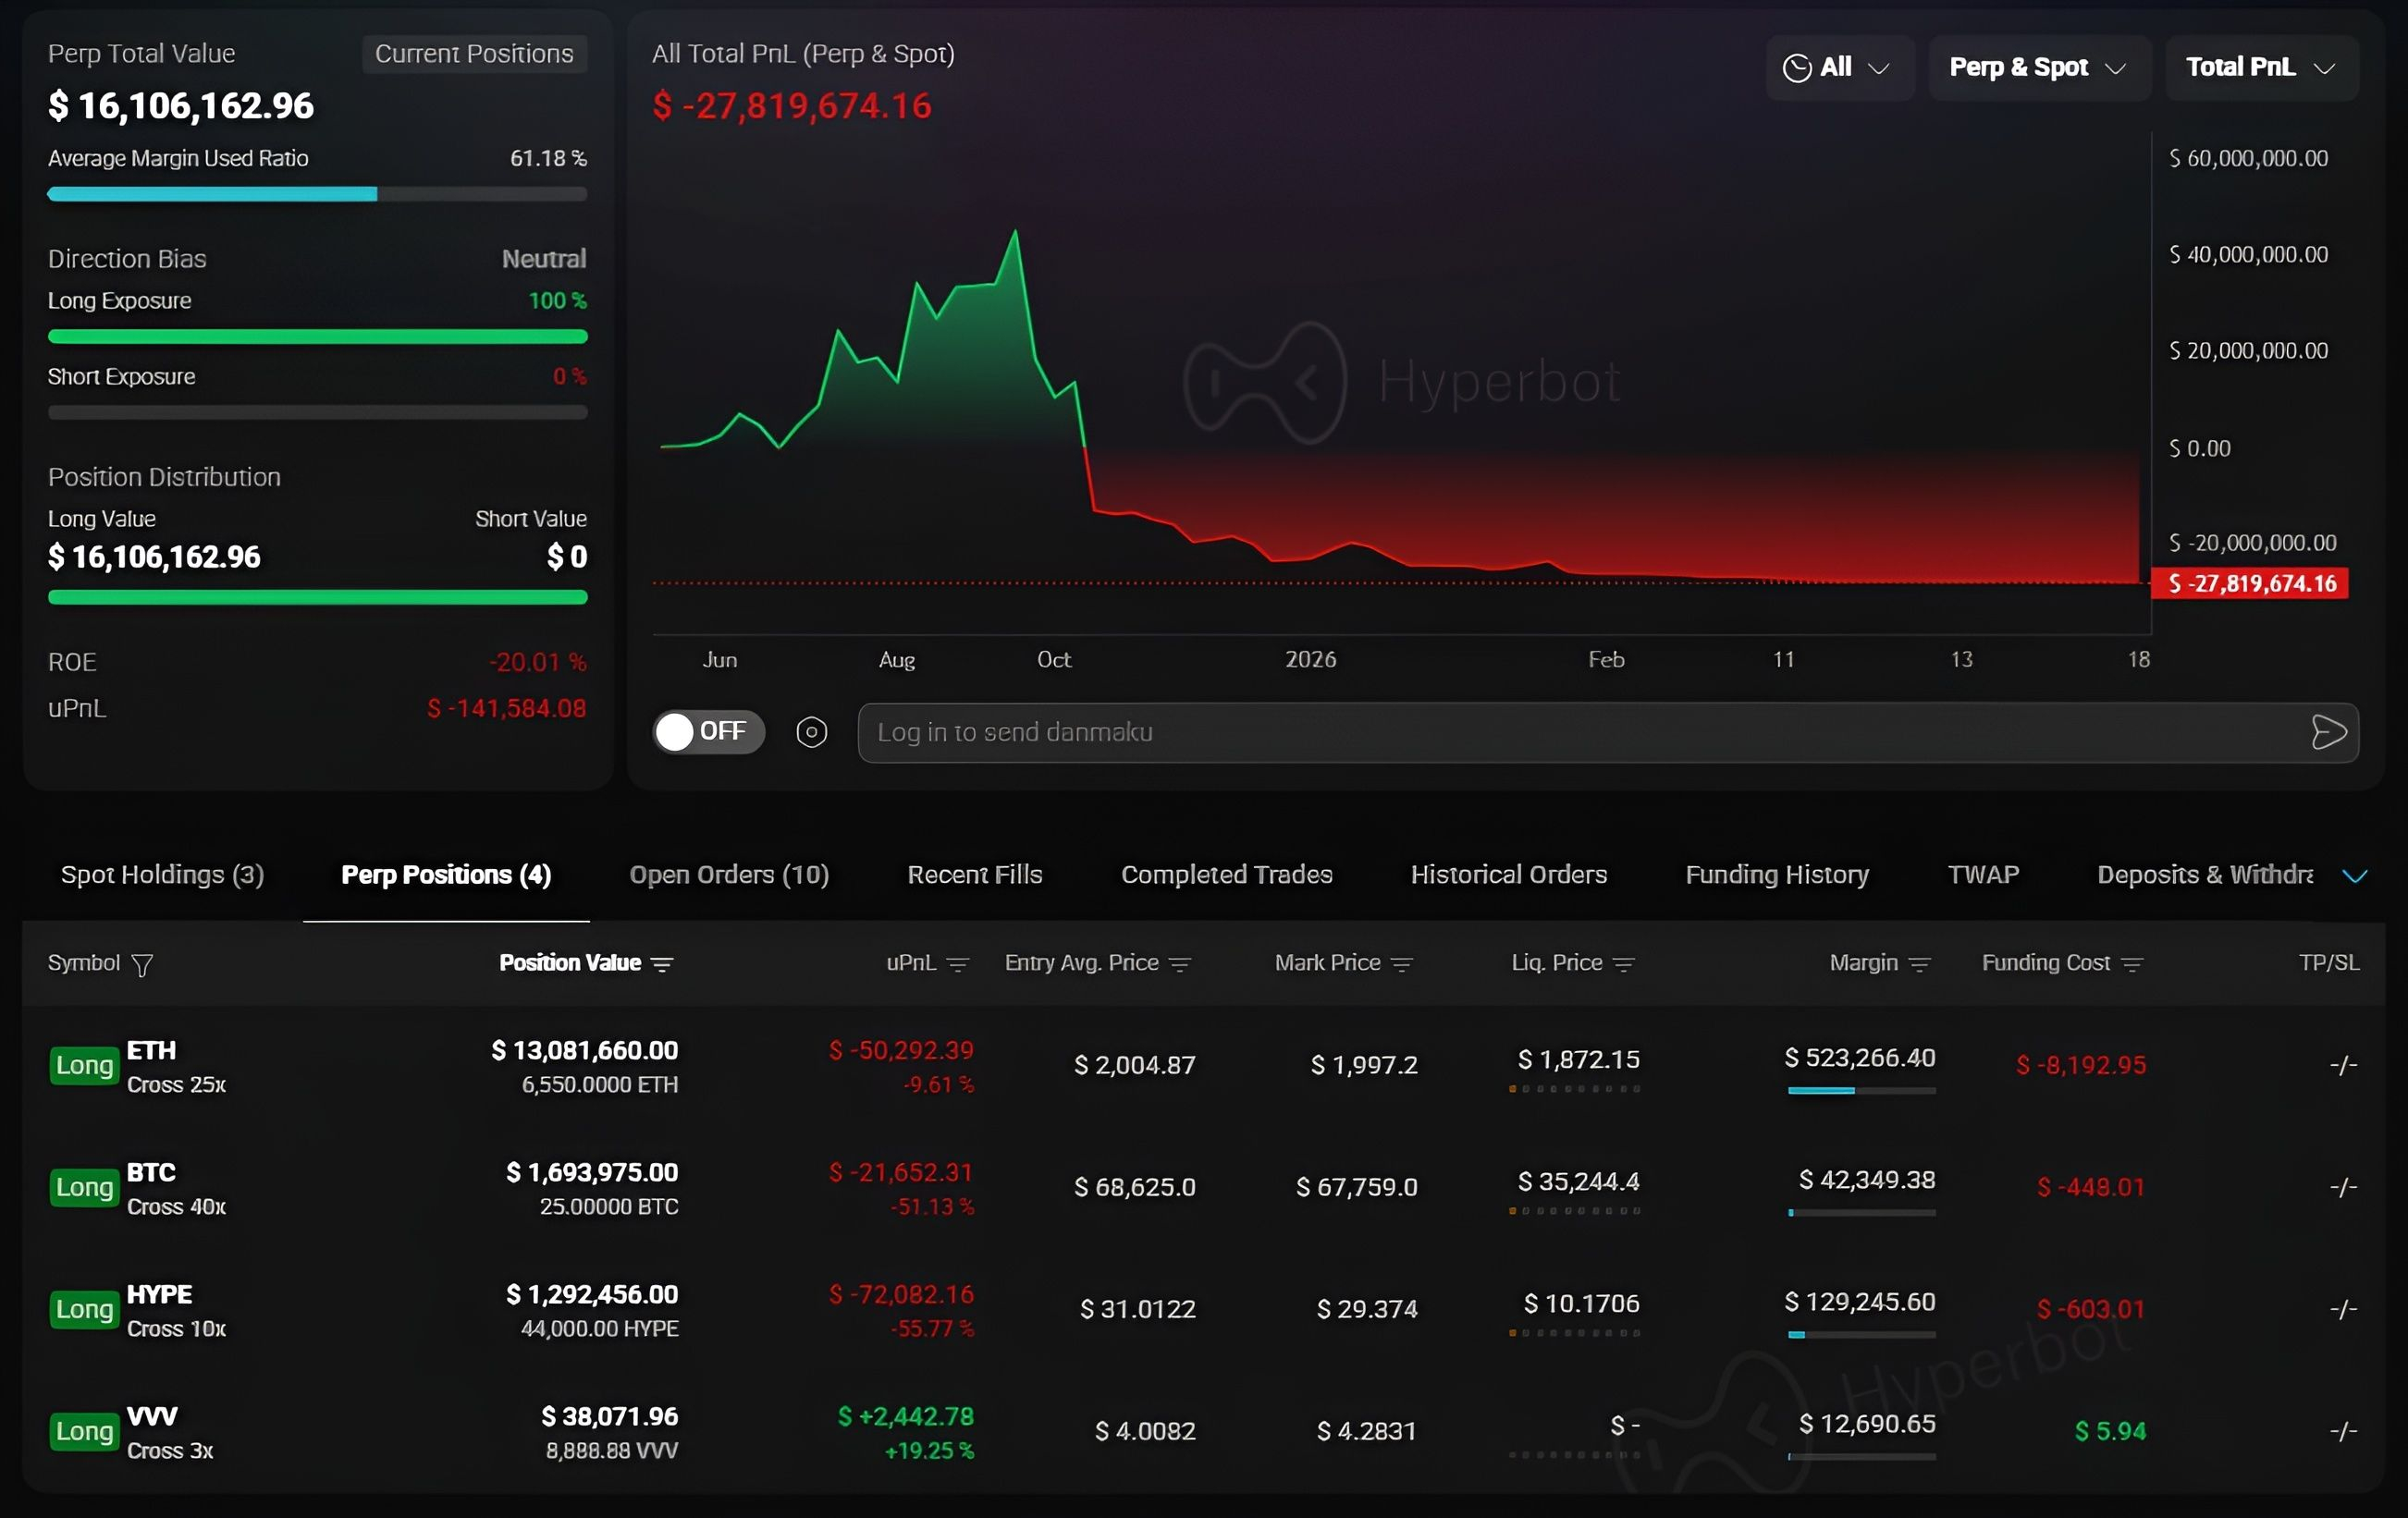2408x1518 pixels.
Task: Click ETH uPnL $ -50,292.39
Action: [901, 1051]
